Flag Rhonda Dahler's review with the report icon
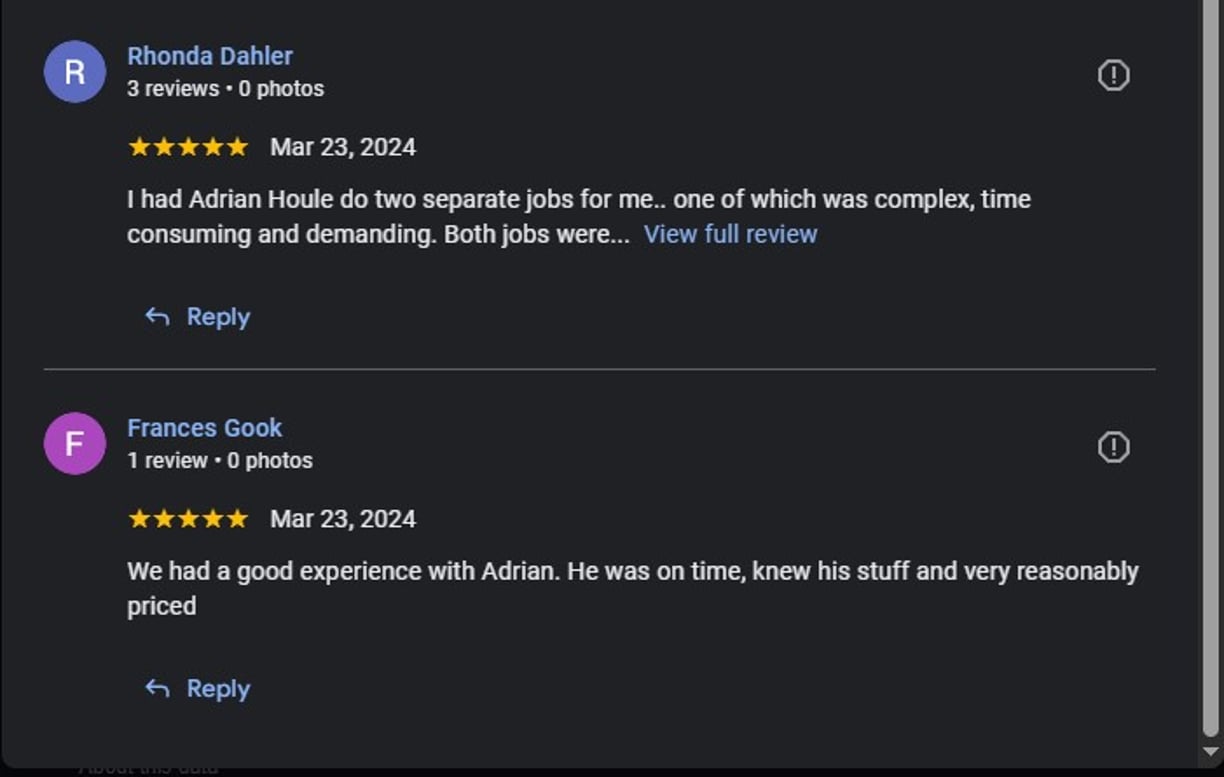The width and height of the screenshot is (1224, 777). [x=1113, y=75]
